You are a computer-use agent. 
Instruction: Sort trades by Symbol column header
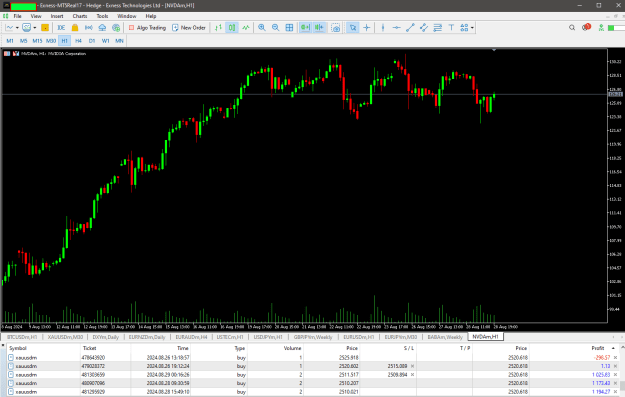18,348
